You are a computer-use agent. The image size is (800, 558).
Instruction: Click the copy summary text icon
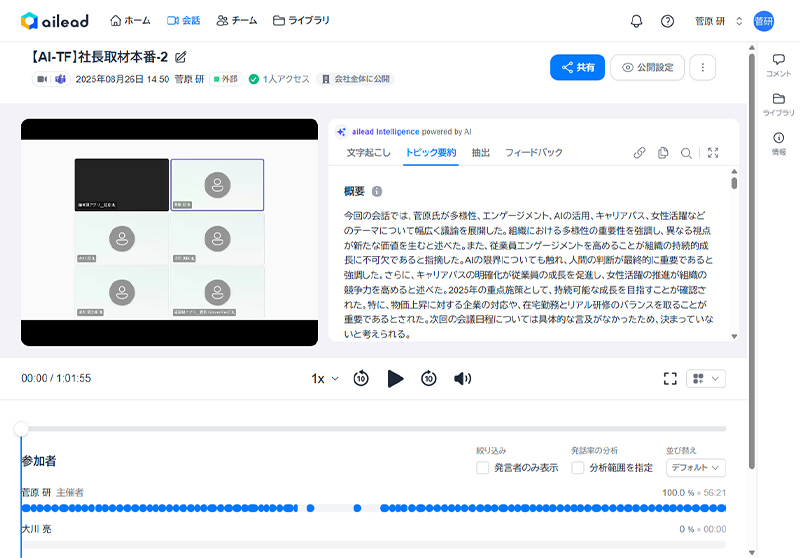663,153
